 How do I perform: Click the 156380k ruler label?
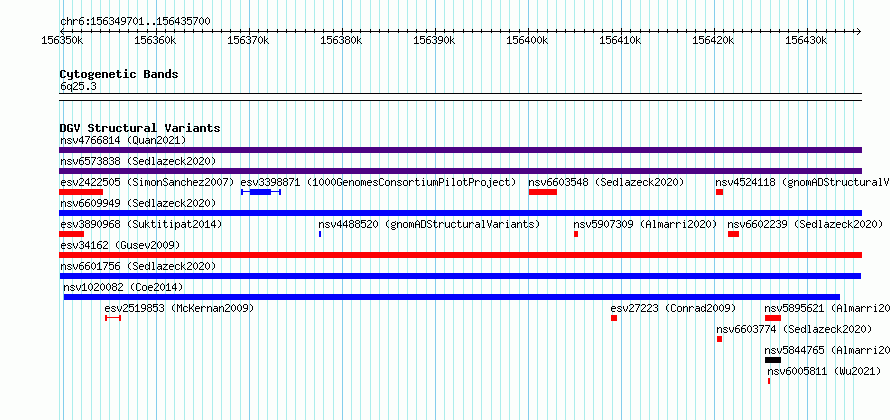click(x=342, y=41)
